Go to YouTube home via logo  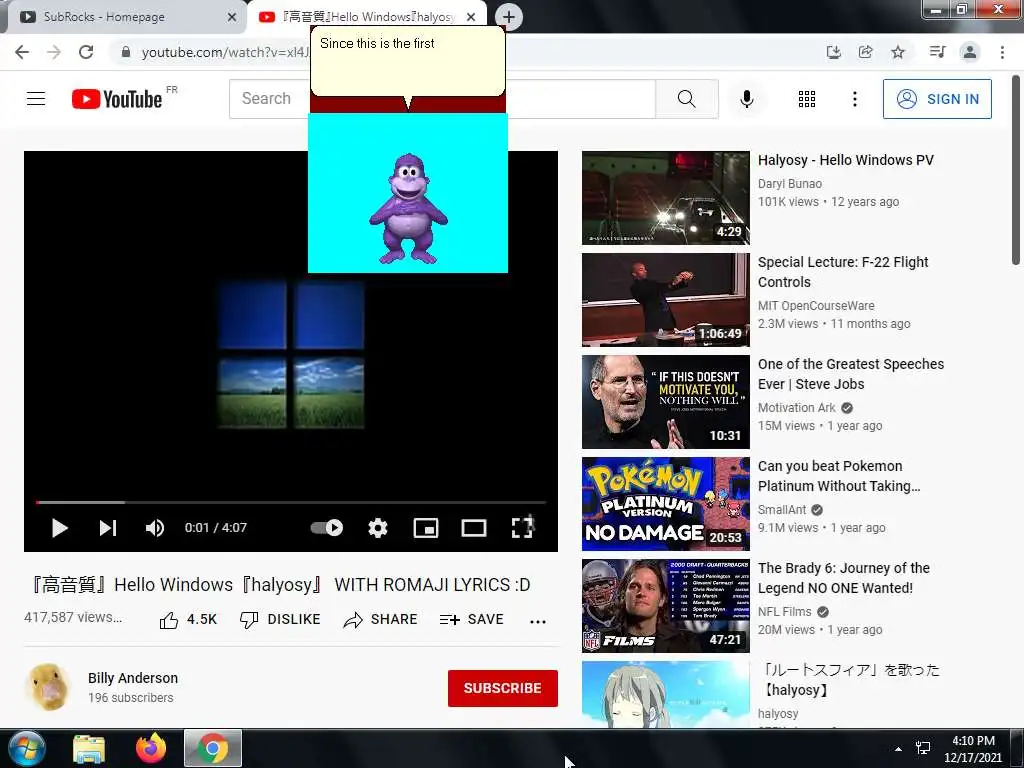(x=118, y=99)
